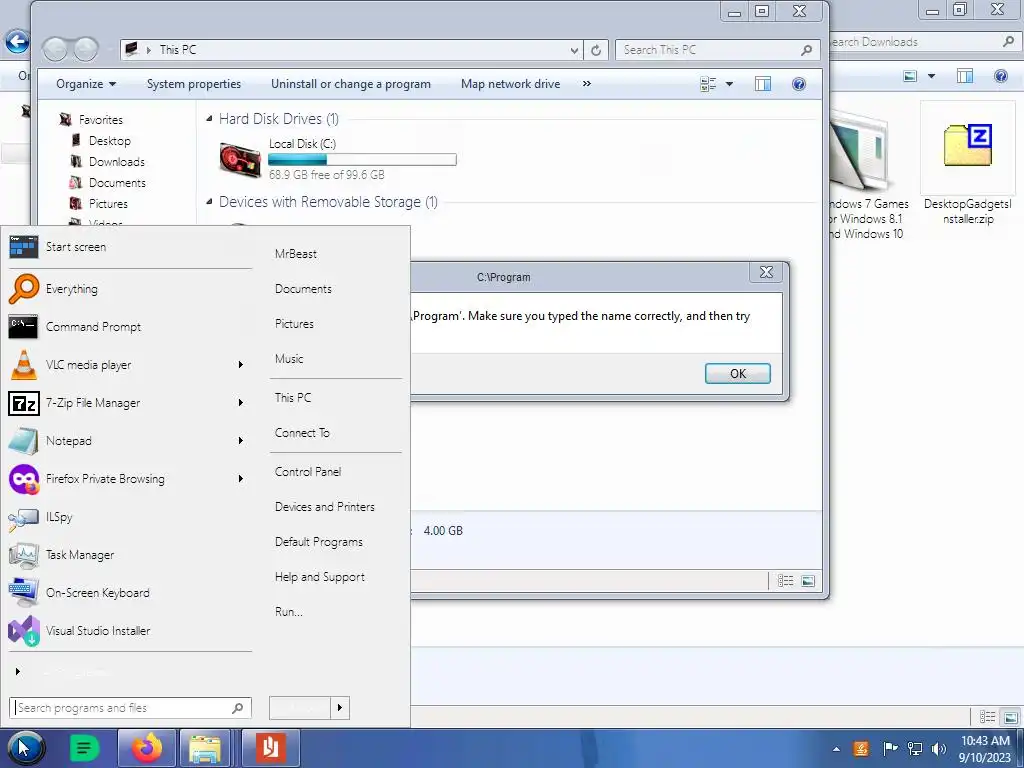The image size is (1024, 768).
Task: Open Help in the This PC window
Action: pos(799,84)
